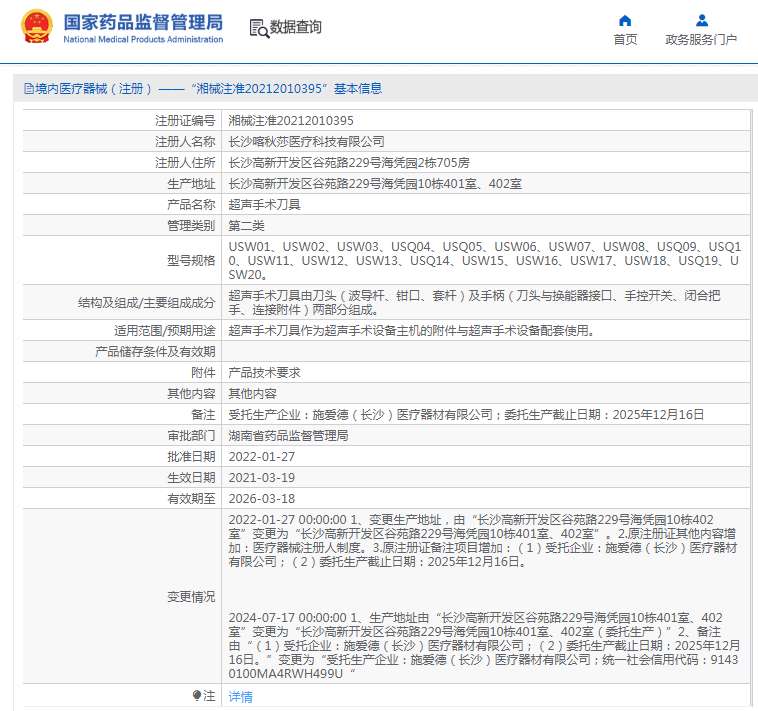Image resolution: width=758 pixels, height=711 pixels.
Task: Click registrant name 长沙喀秋莎医疗科技有限公司
Action: [306, 142]
